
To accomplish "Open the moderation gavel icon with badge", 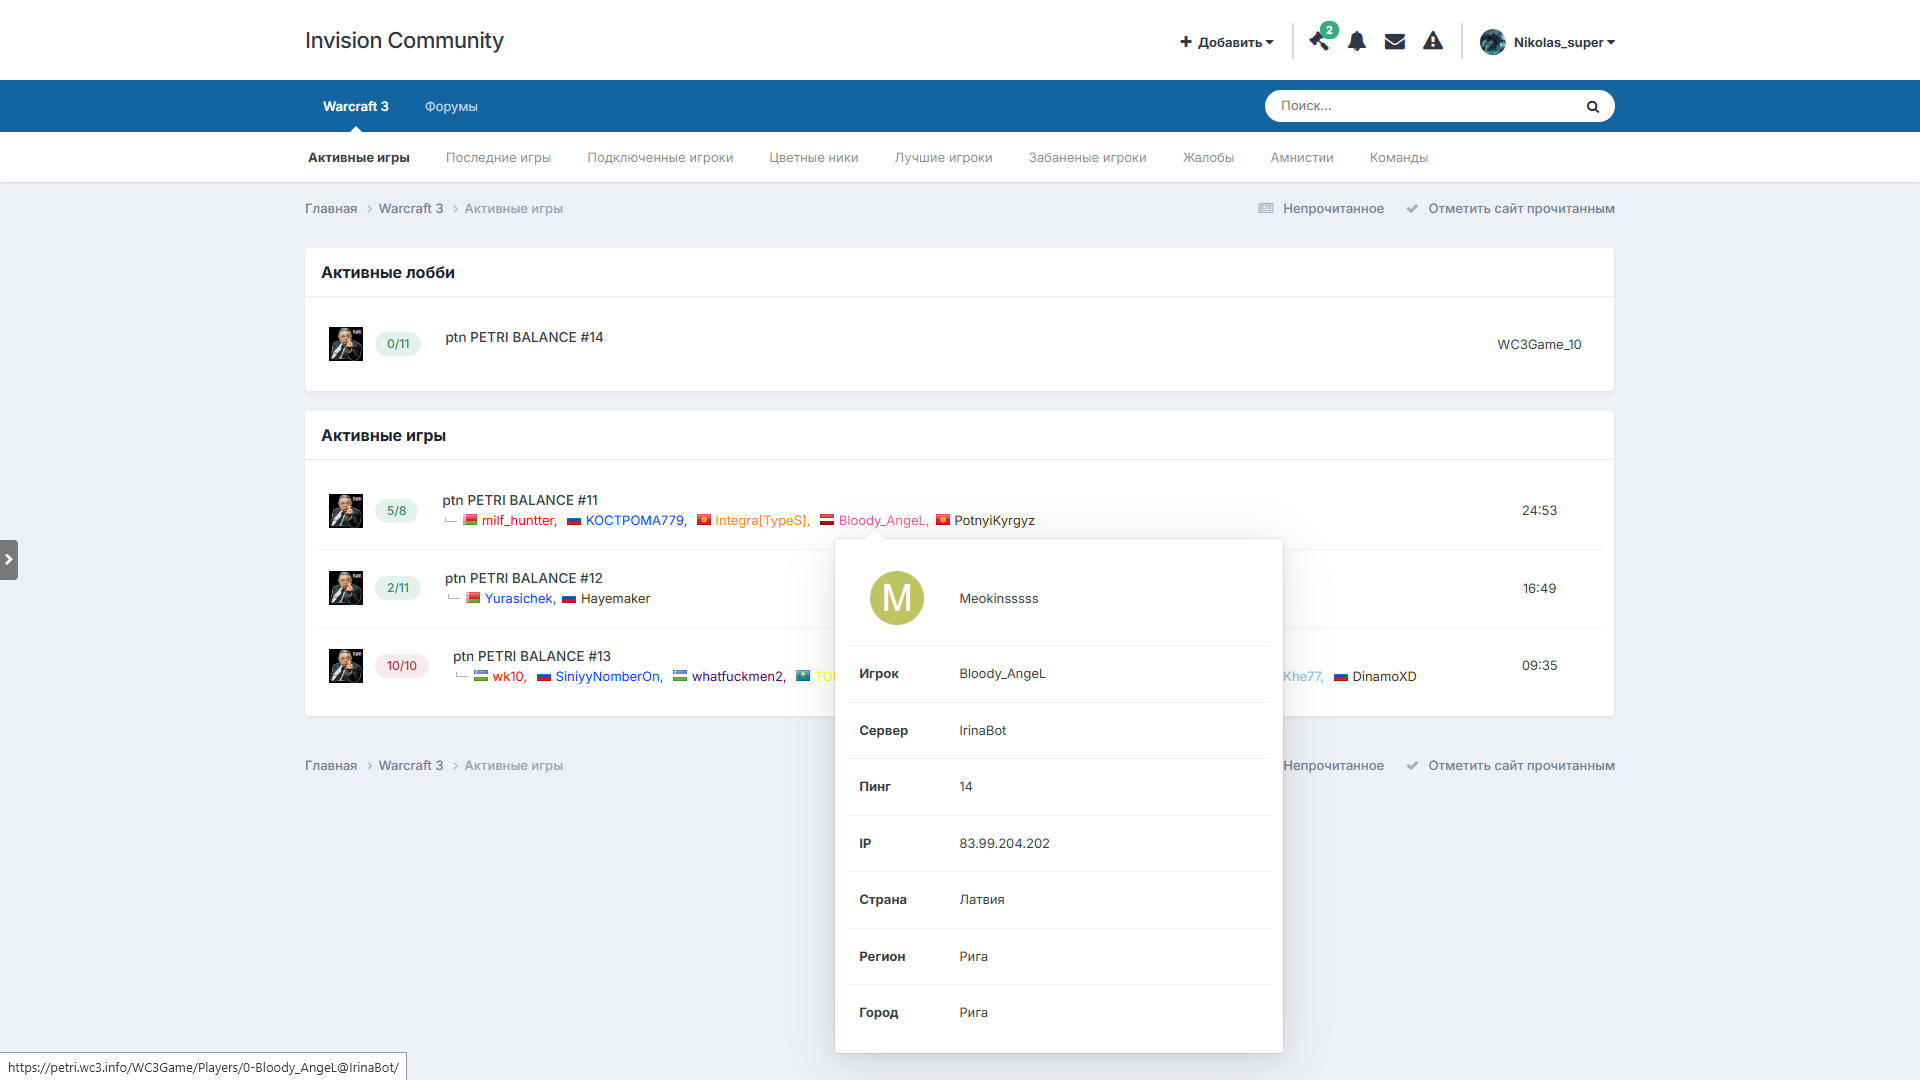I will tap(1321, 40).
